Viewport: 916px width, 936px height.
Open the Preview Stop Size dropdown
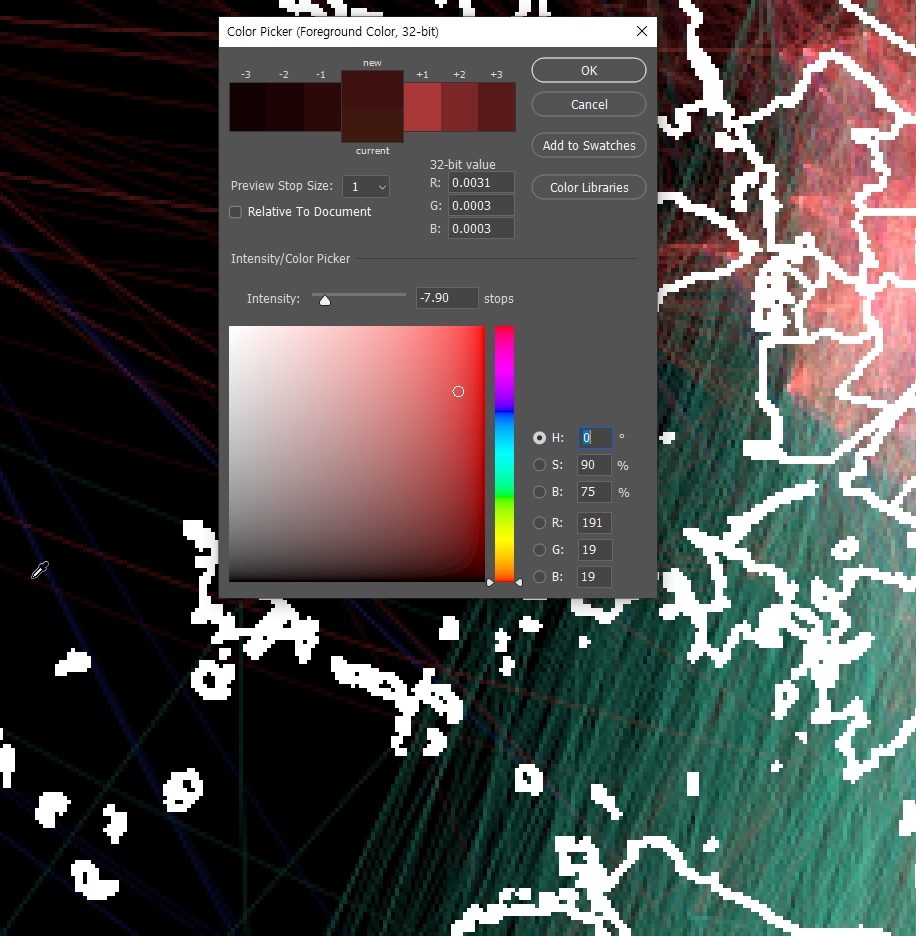point(366,187)
